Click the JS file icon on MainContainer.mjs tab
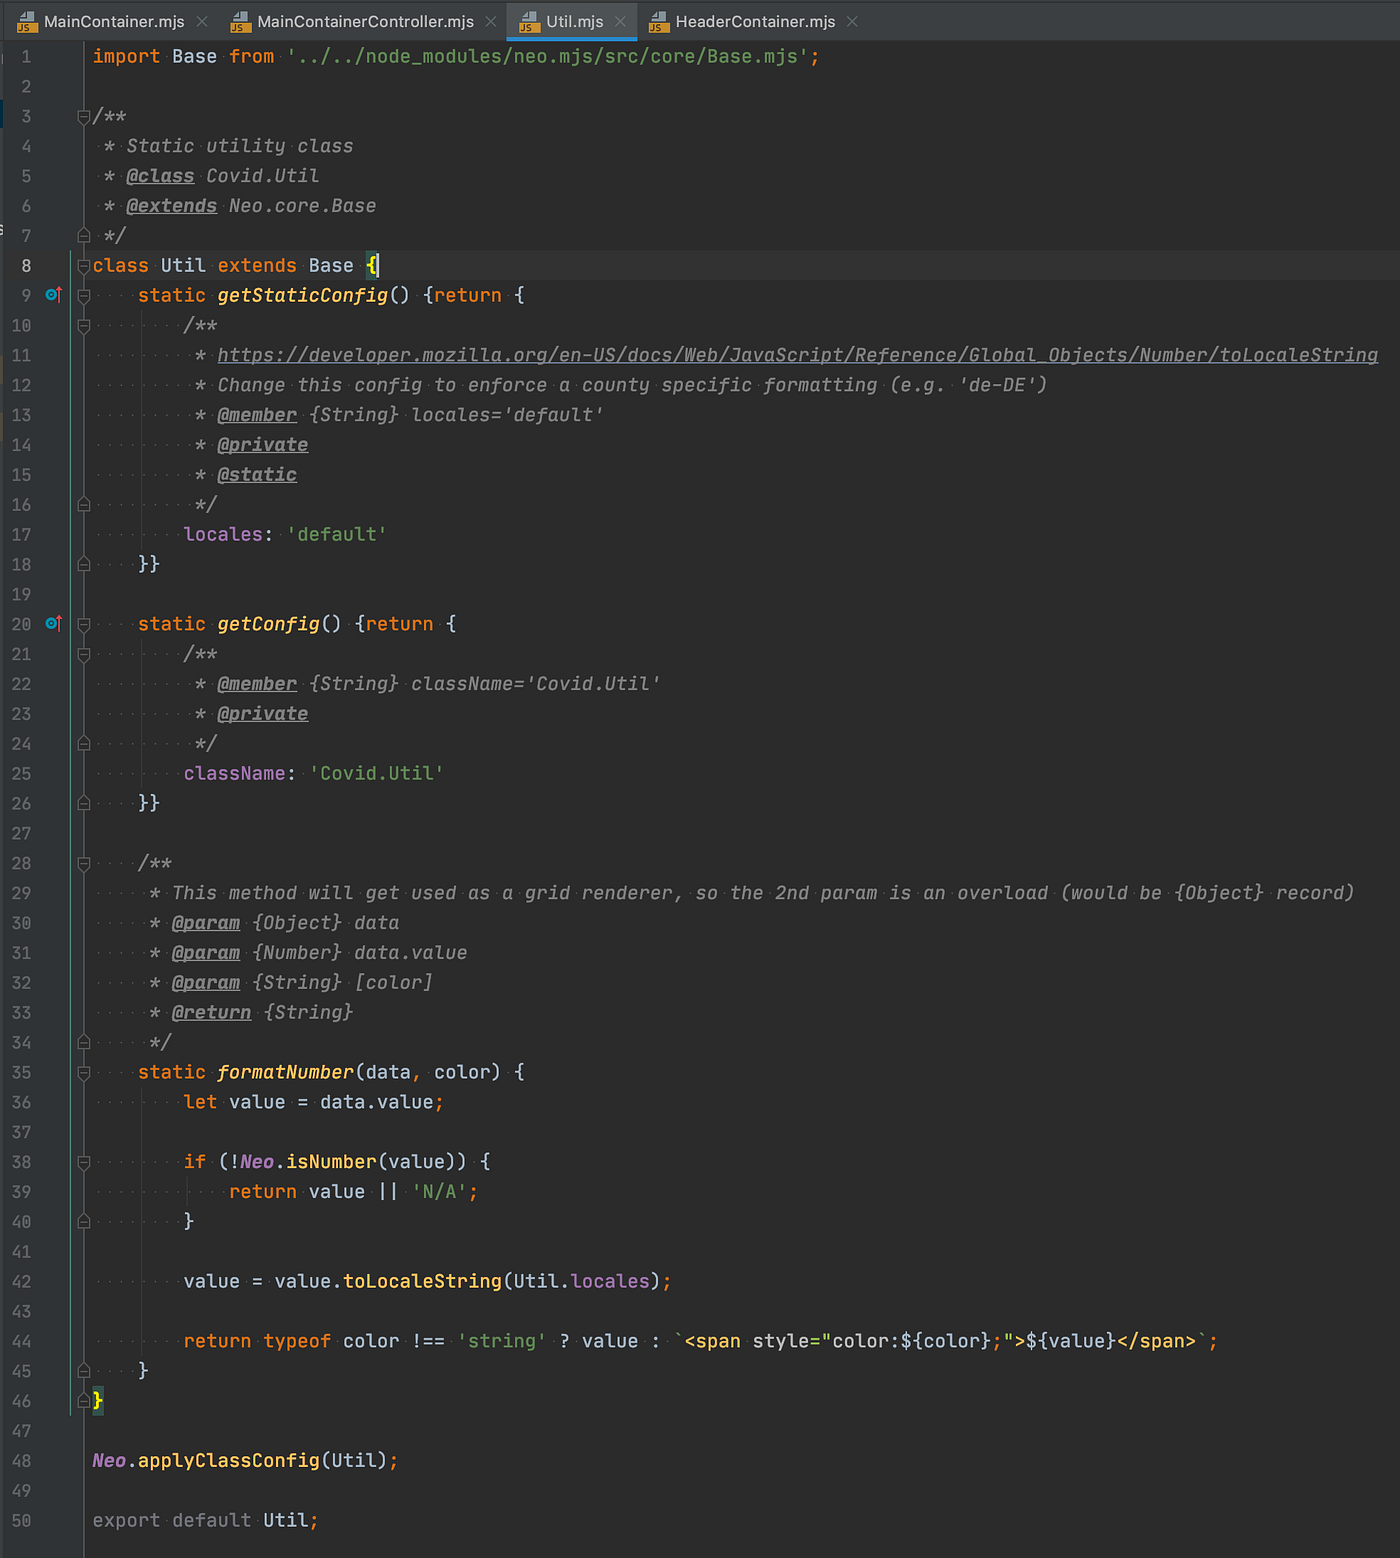This screenshot has width=1400, height=1558. tap(25, 21)
